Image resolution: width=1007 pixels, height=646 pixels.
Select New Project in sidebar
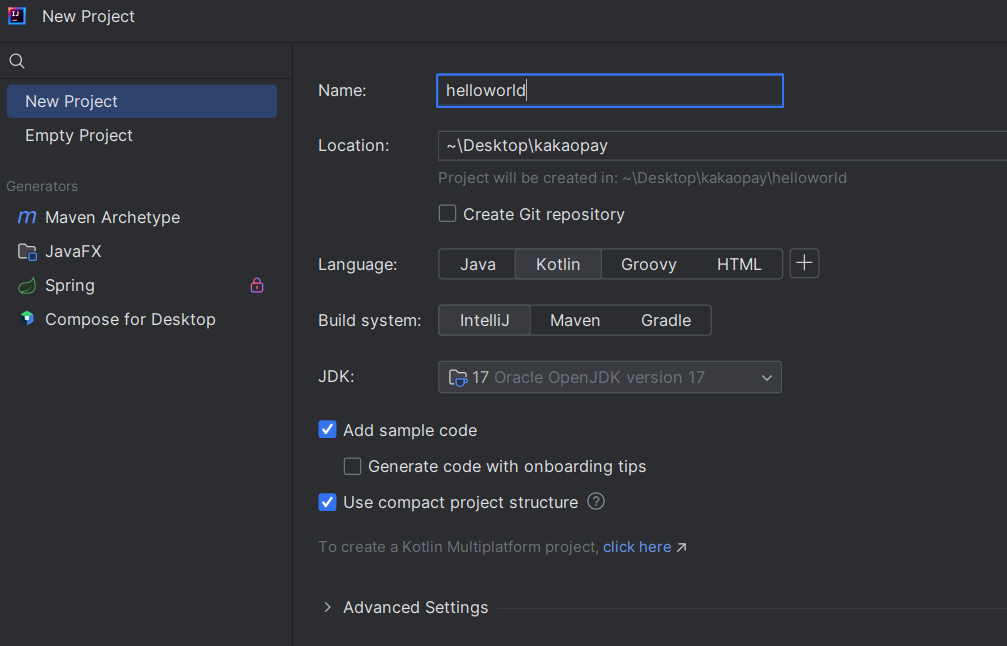coord(72,101)
